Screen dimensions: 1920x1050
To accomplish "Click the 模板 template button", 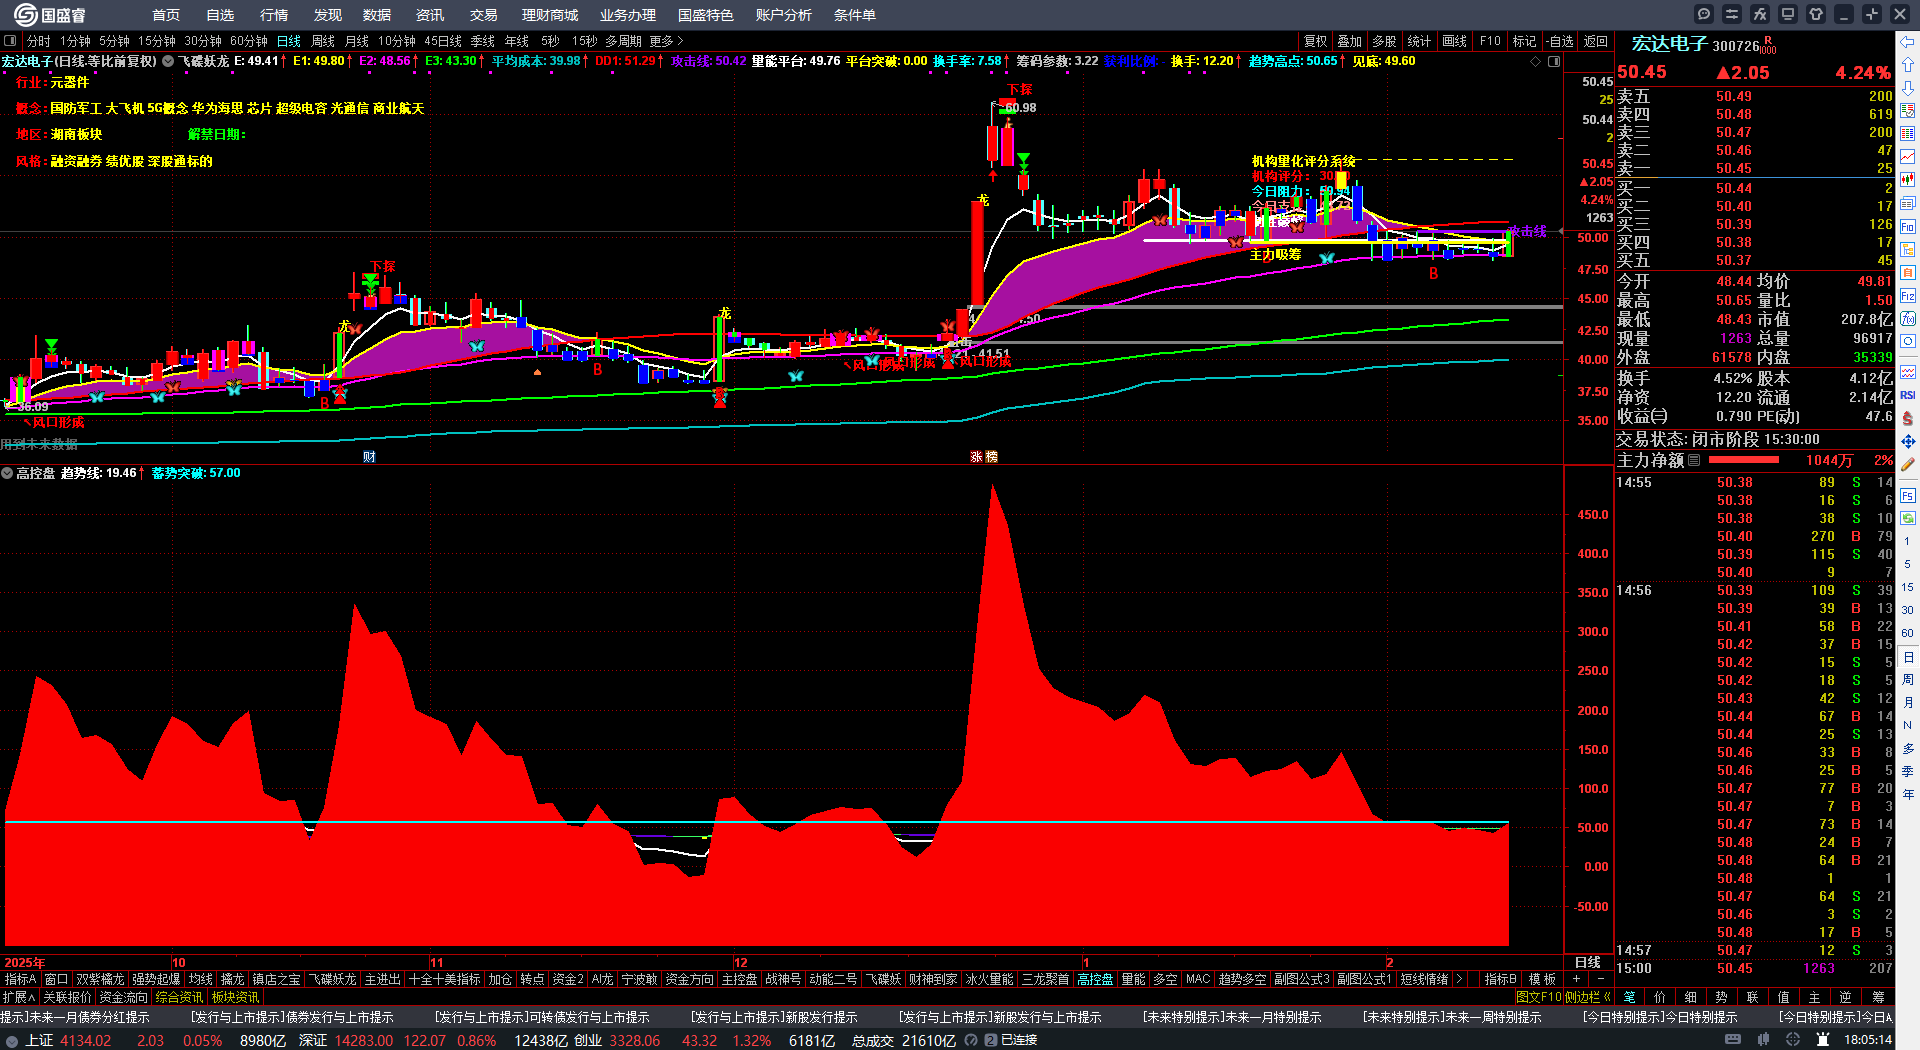I will [1543, 979].
